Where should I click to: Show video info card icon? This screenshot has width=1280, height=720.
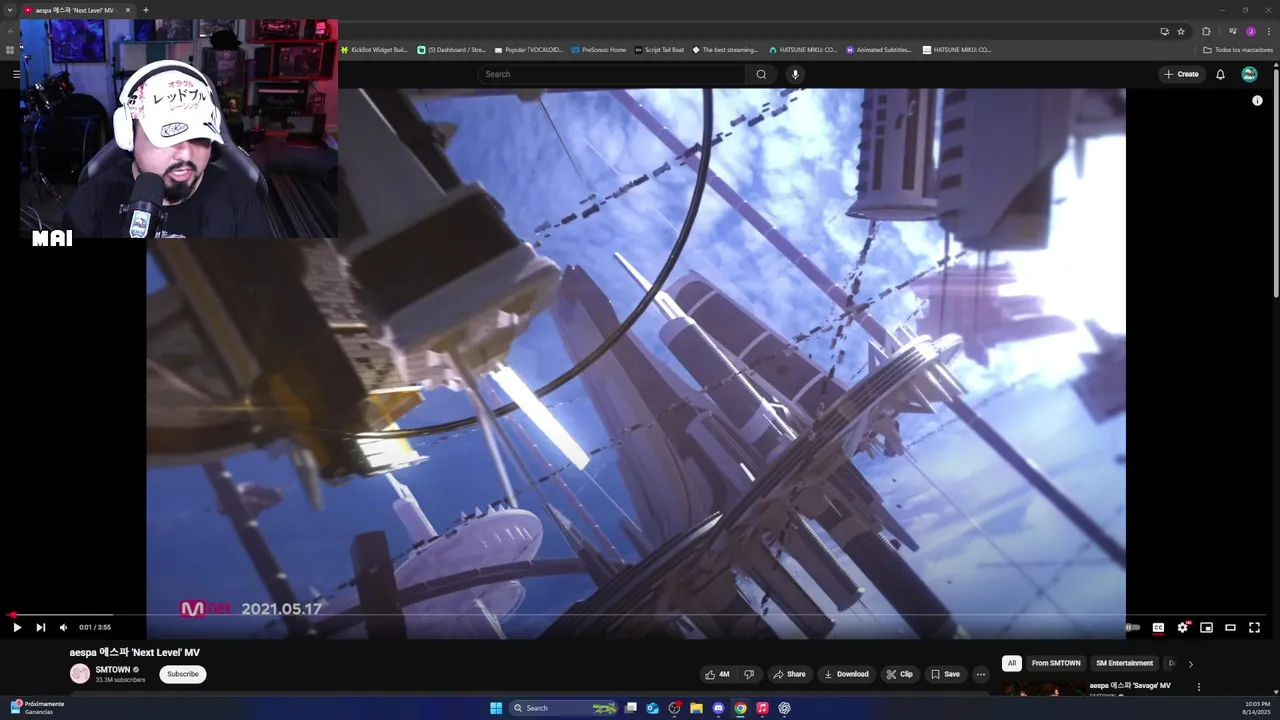1257,101
